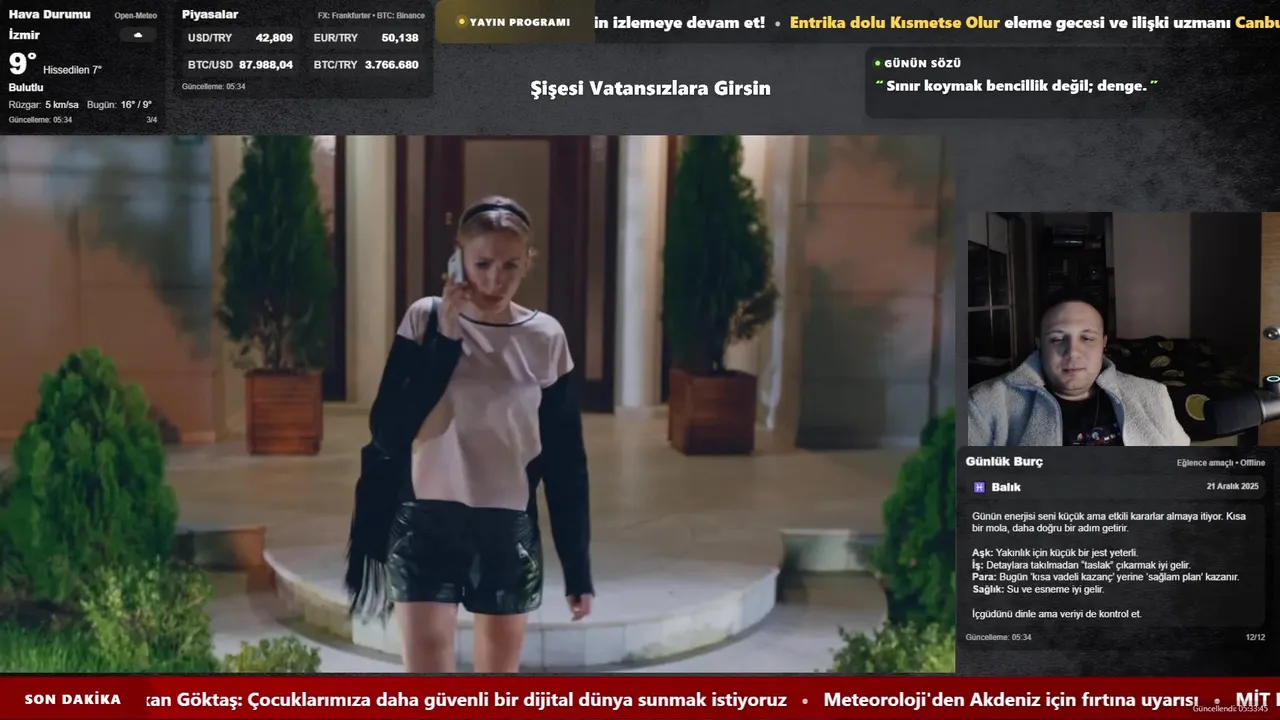
Task: Click the Aşk horoscope line
Action: pyautogui.click(x=1055, y=553)
